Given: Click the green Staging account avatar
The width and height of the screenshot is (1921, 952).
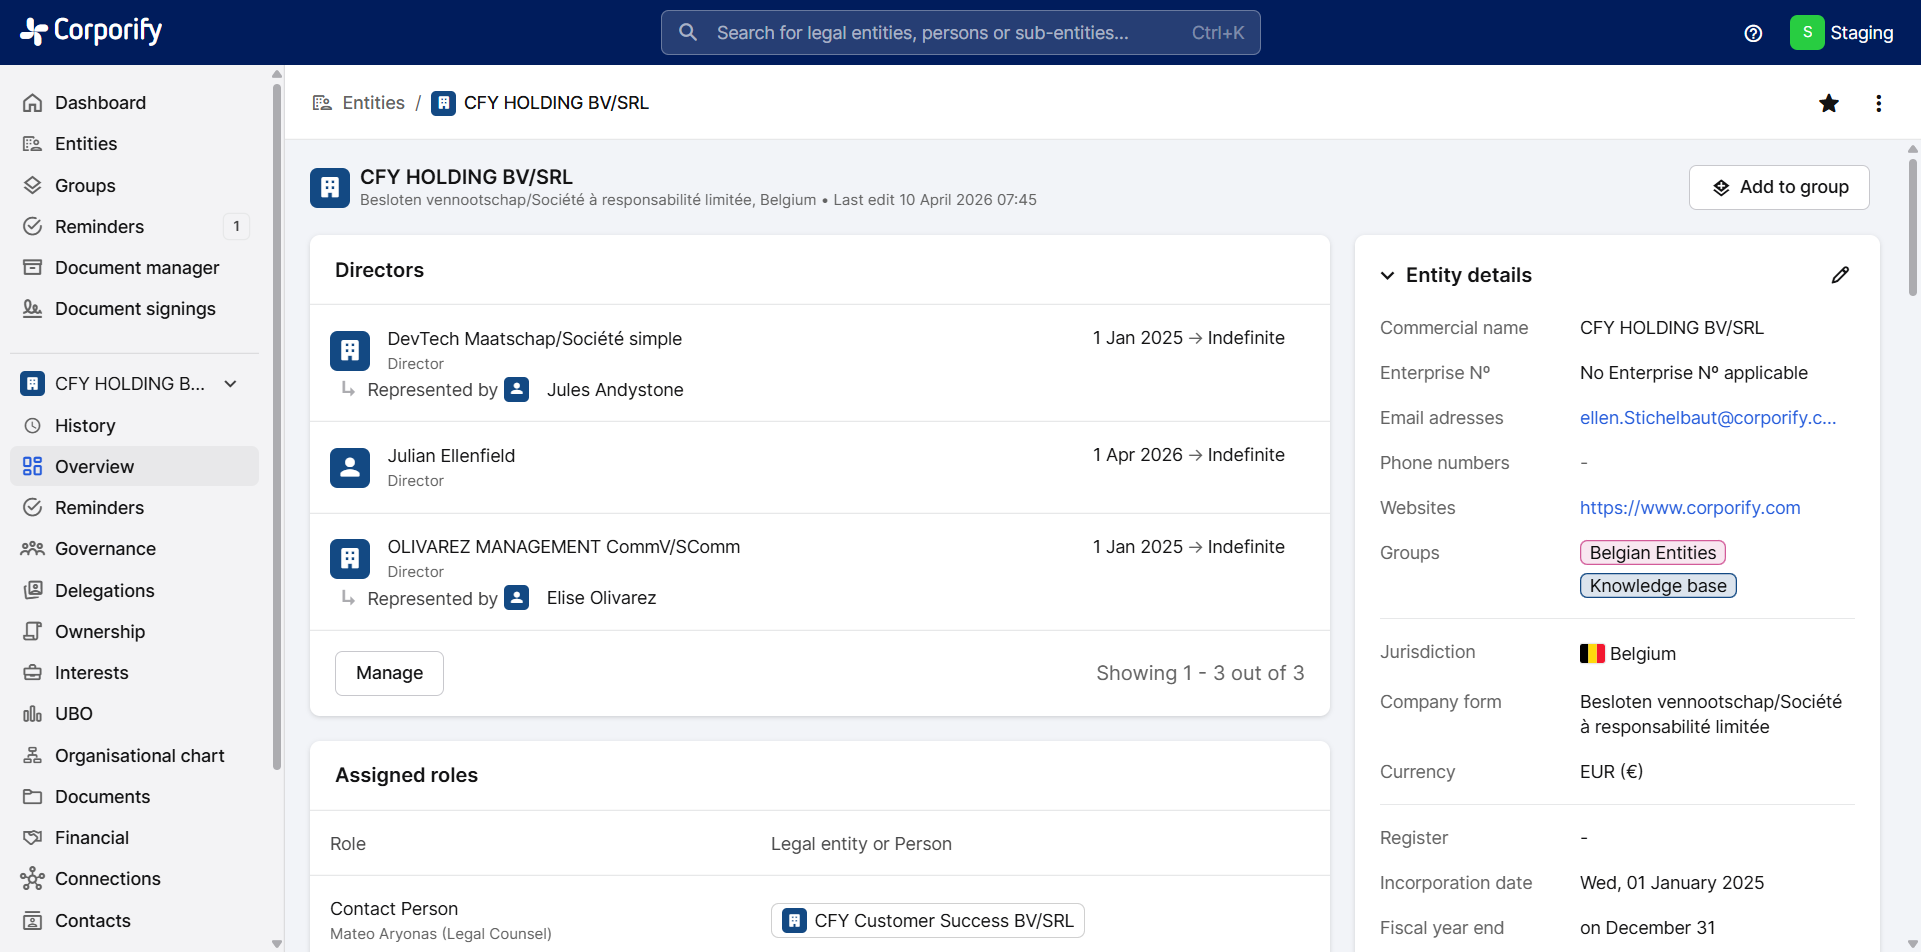Looking at the screenshot, I should (x=1806, y=32).
